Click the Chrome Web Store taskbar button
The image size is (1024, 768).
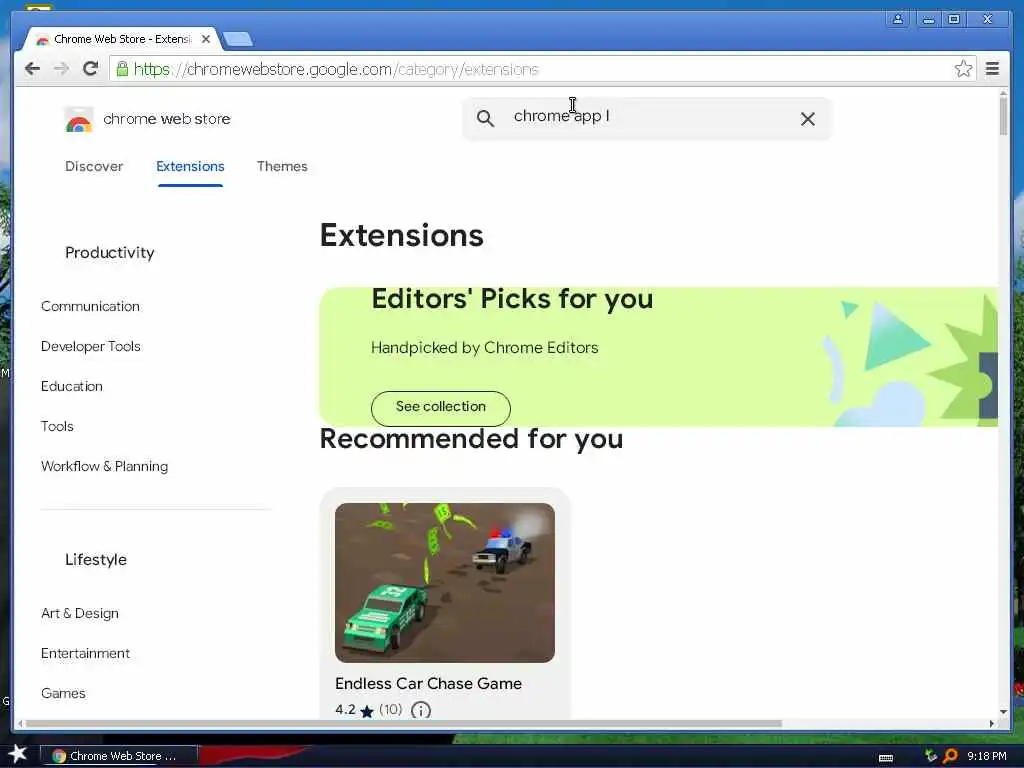[119, 756]
